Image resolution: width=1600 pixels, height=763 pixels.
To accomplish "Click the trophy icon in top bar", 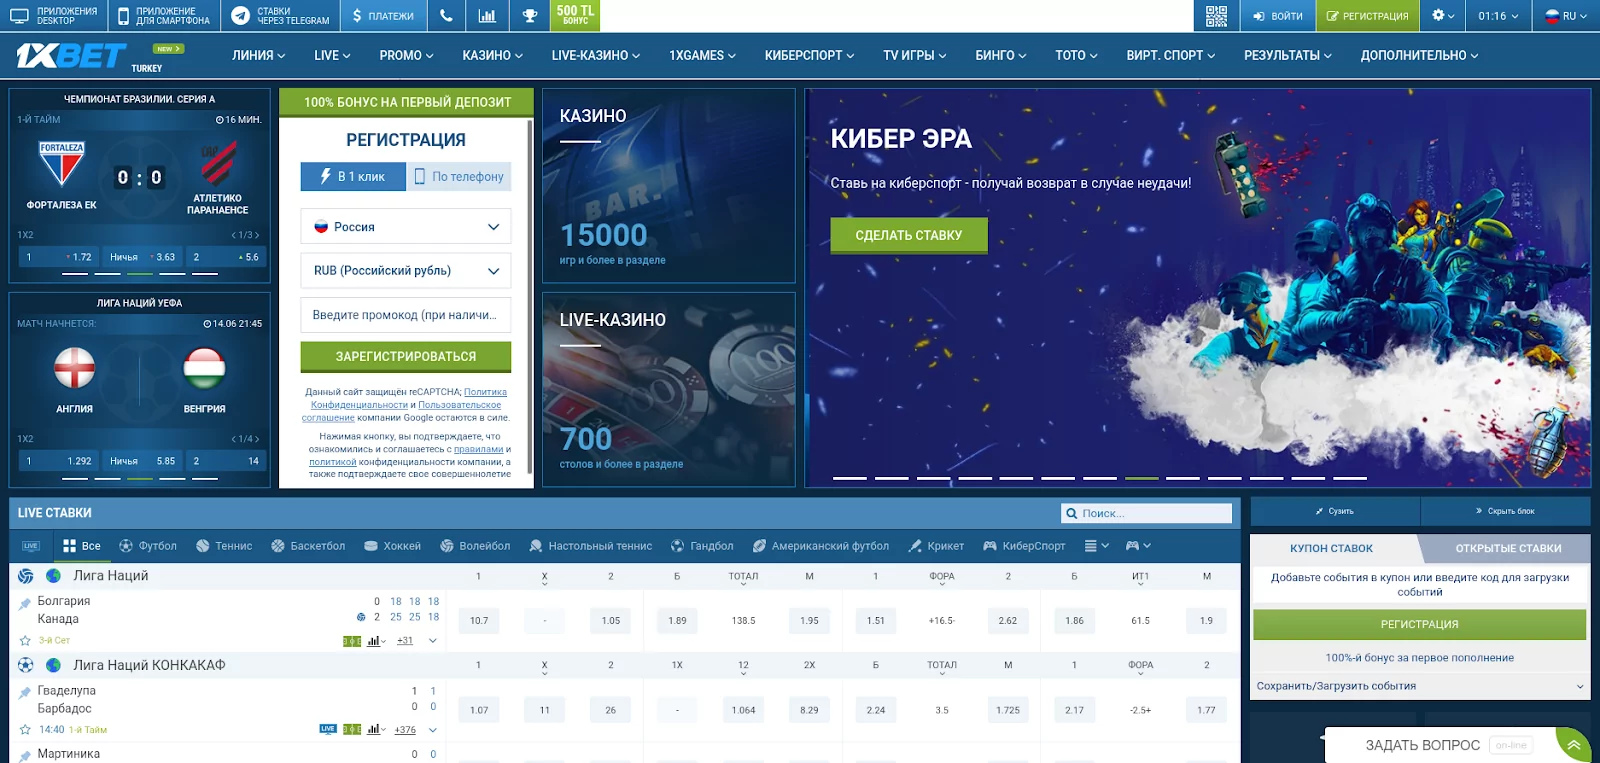I will [x=529, y=16].
